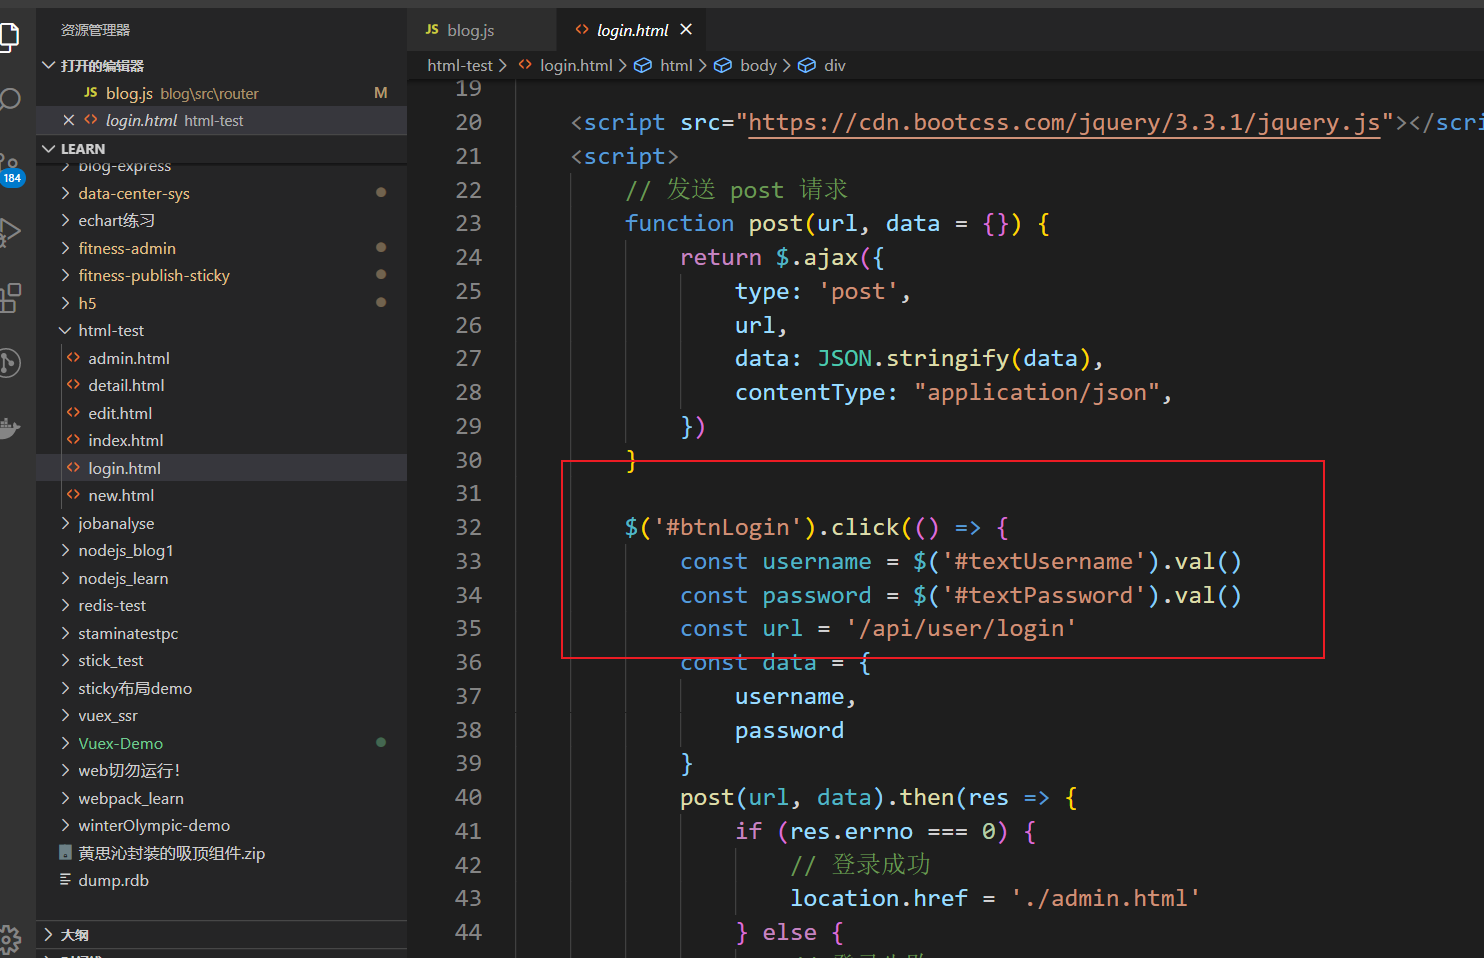Image resolution: width=1484 pixels, height=958 pixels.
Task: Open the Manage settings gear
Action: coord(10,938)
